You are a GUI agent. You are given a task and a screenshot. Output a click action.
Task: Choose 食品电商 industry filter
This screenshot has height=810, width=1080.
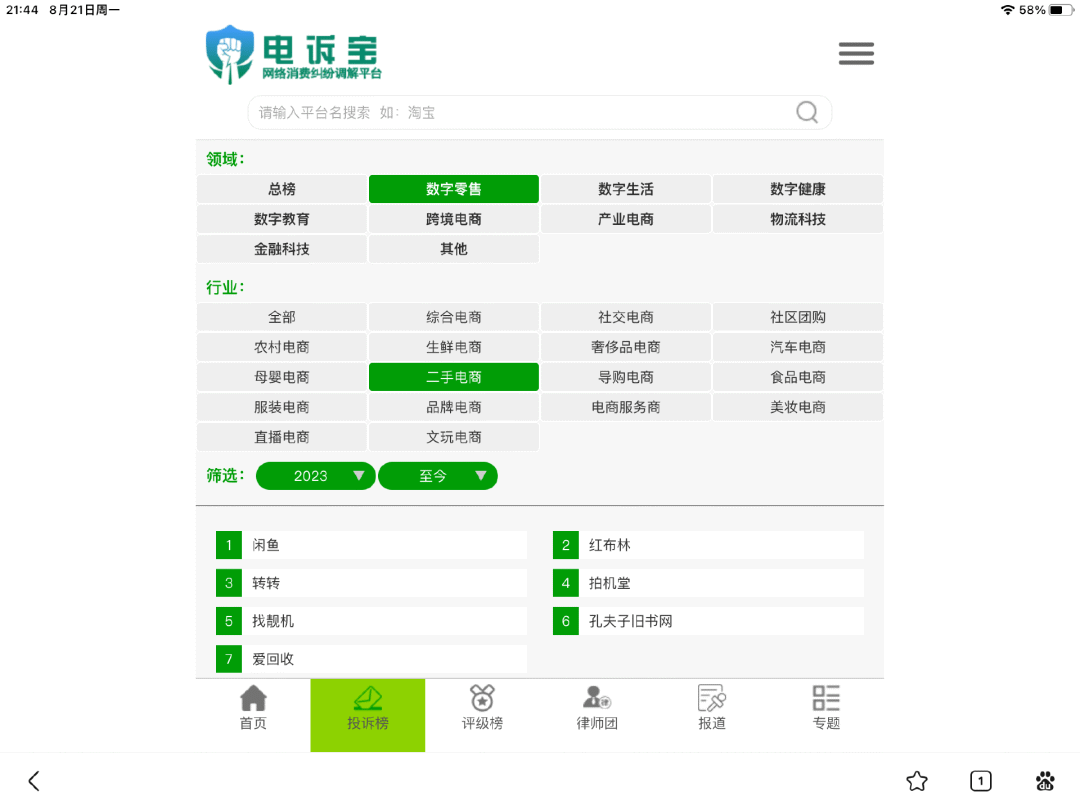click(x=798, y=377)
